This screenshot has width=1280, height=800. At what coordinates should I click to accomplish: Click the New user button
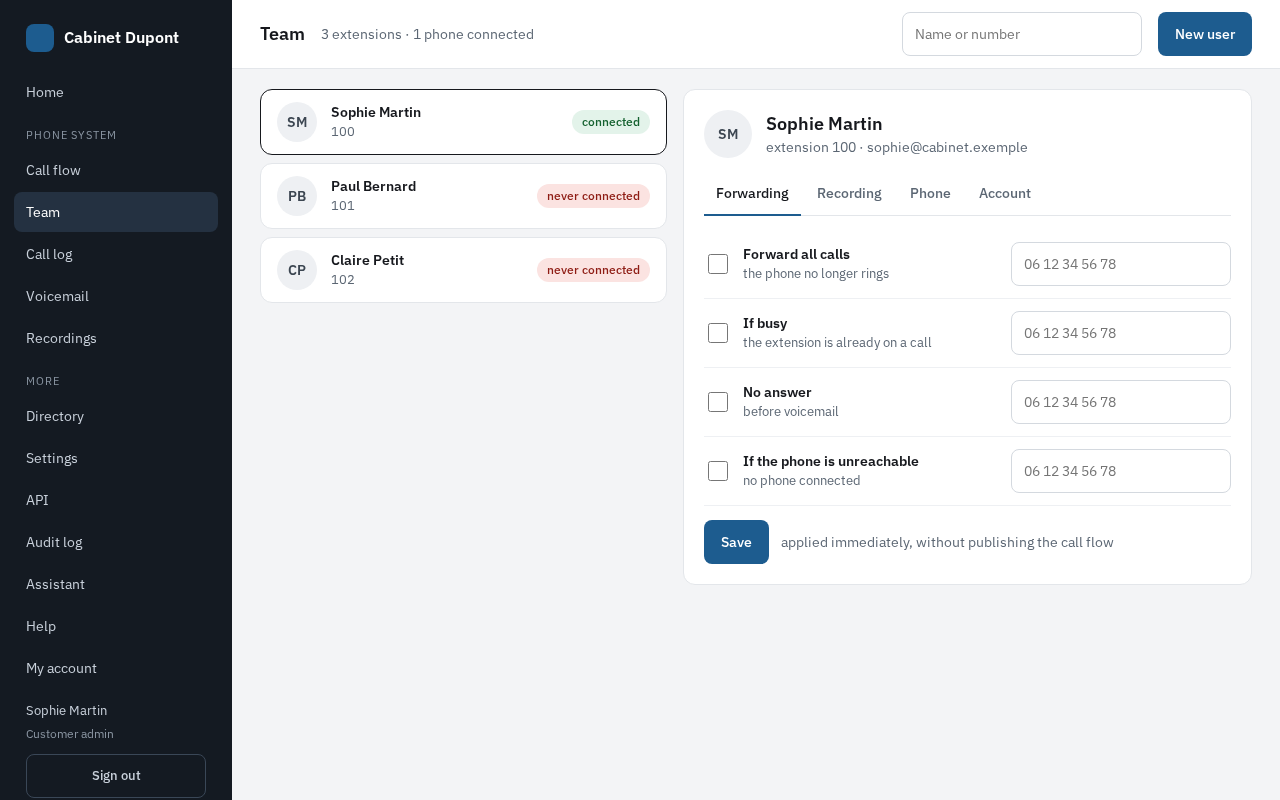[1205, 34]
